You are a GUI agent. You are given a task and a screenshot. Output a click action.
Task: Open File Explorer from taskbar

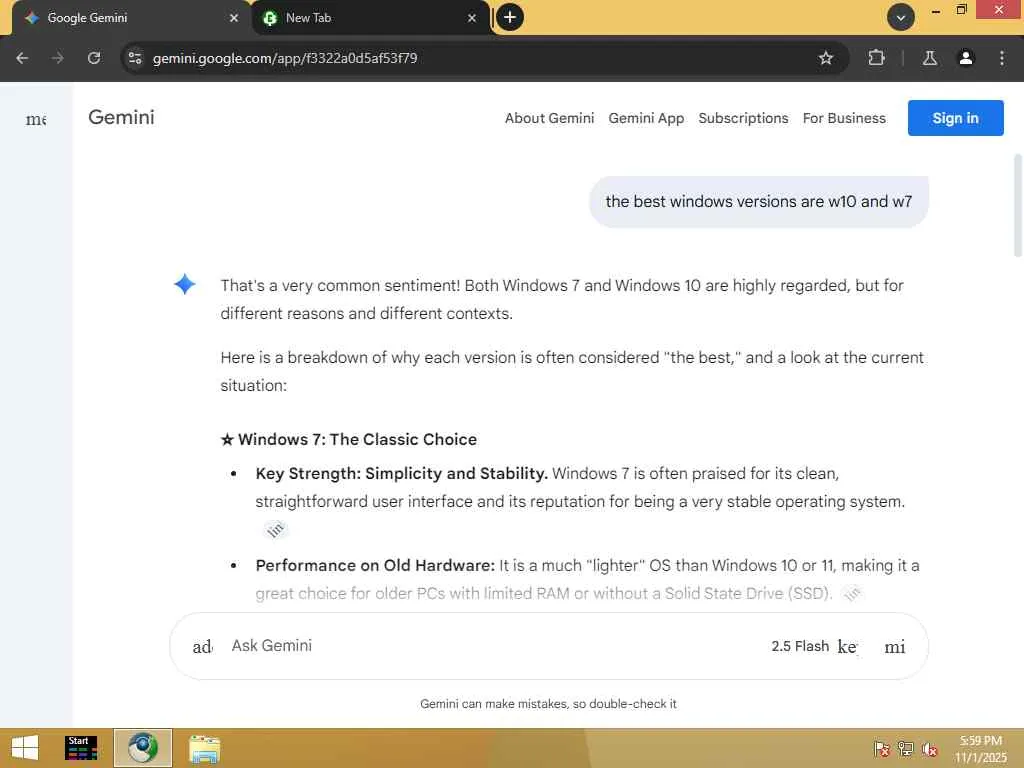click(204, 748)
